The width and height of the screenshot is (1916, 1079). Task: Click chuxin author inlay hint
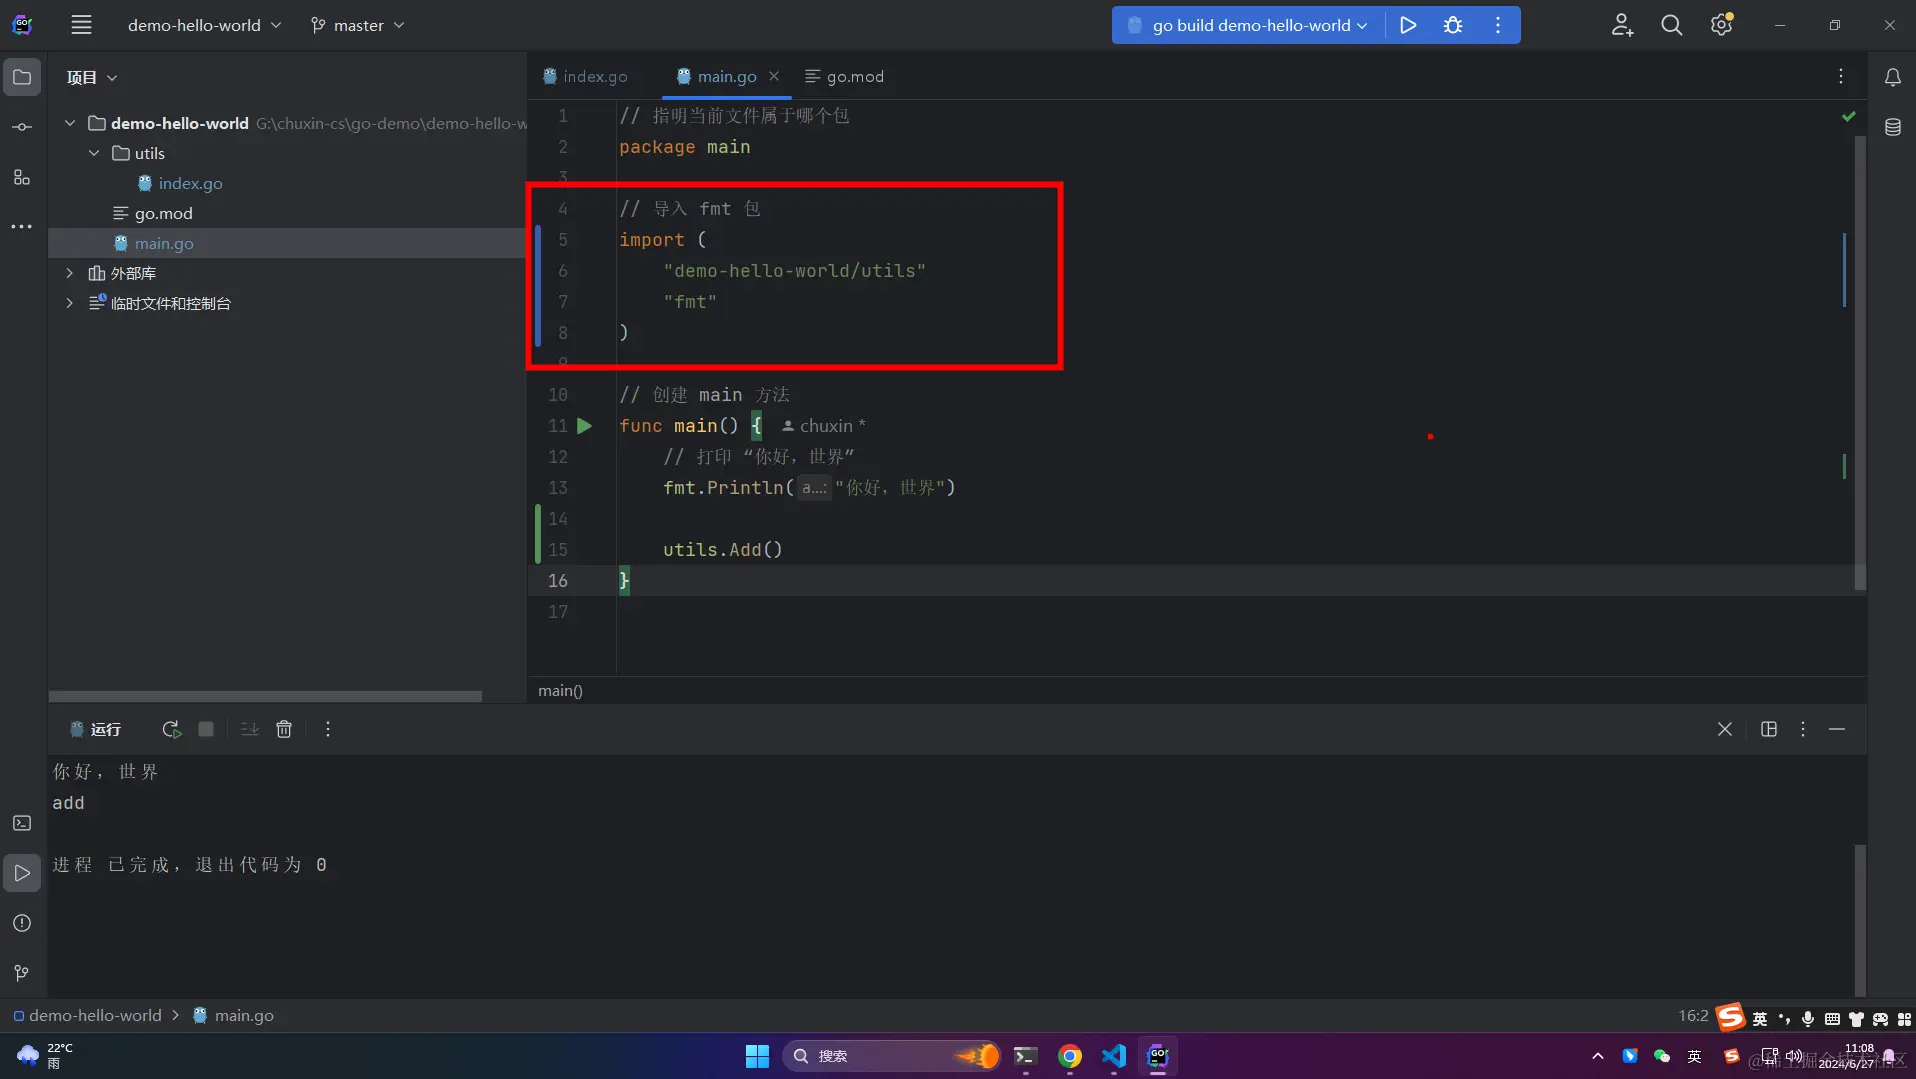click(x=824, y=426)
